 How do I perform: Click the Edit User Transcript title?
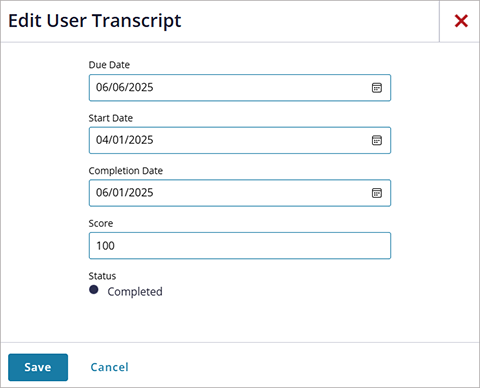pyautogui.click(x=95, y=21)
